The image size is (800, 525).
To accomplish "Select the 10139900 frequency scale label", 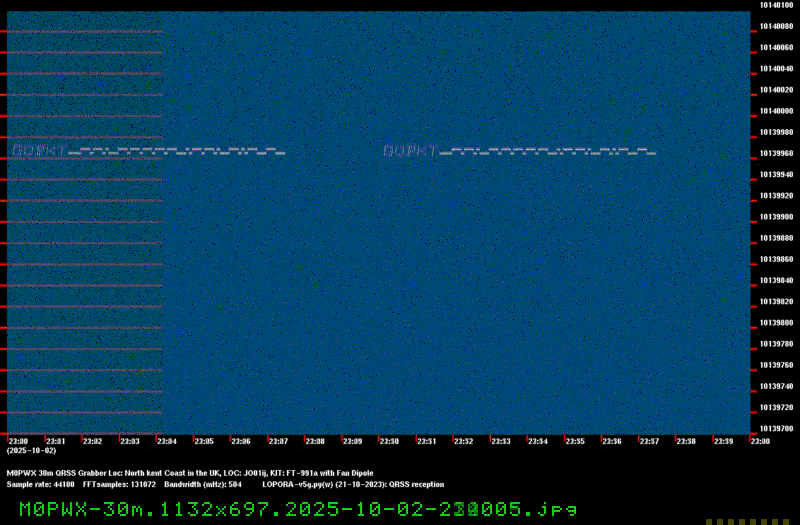I will tap(777, 216).
